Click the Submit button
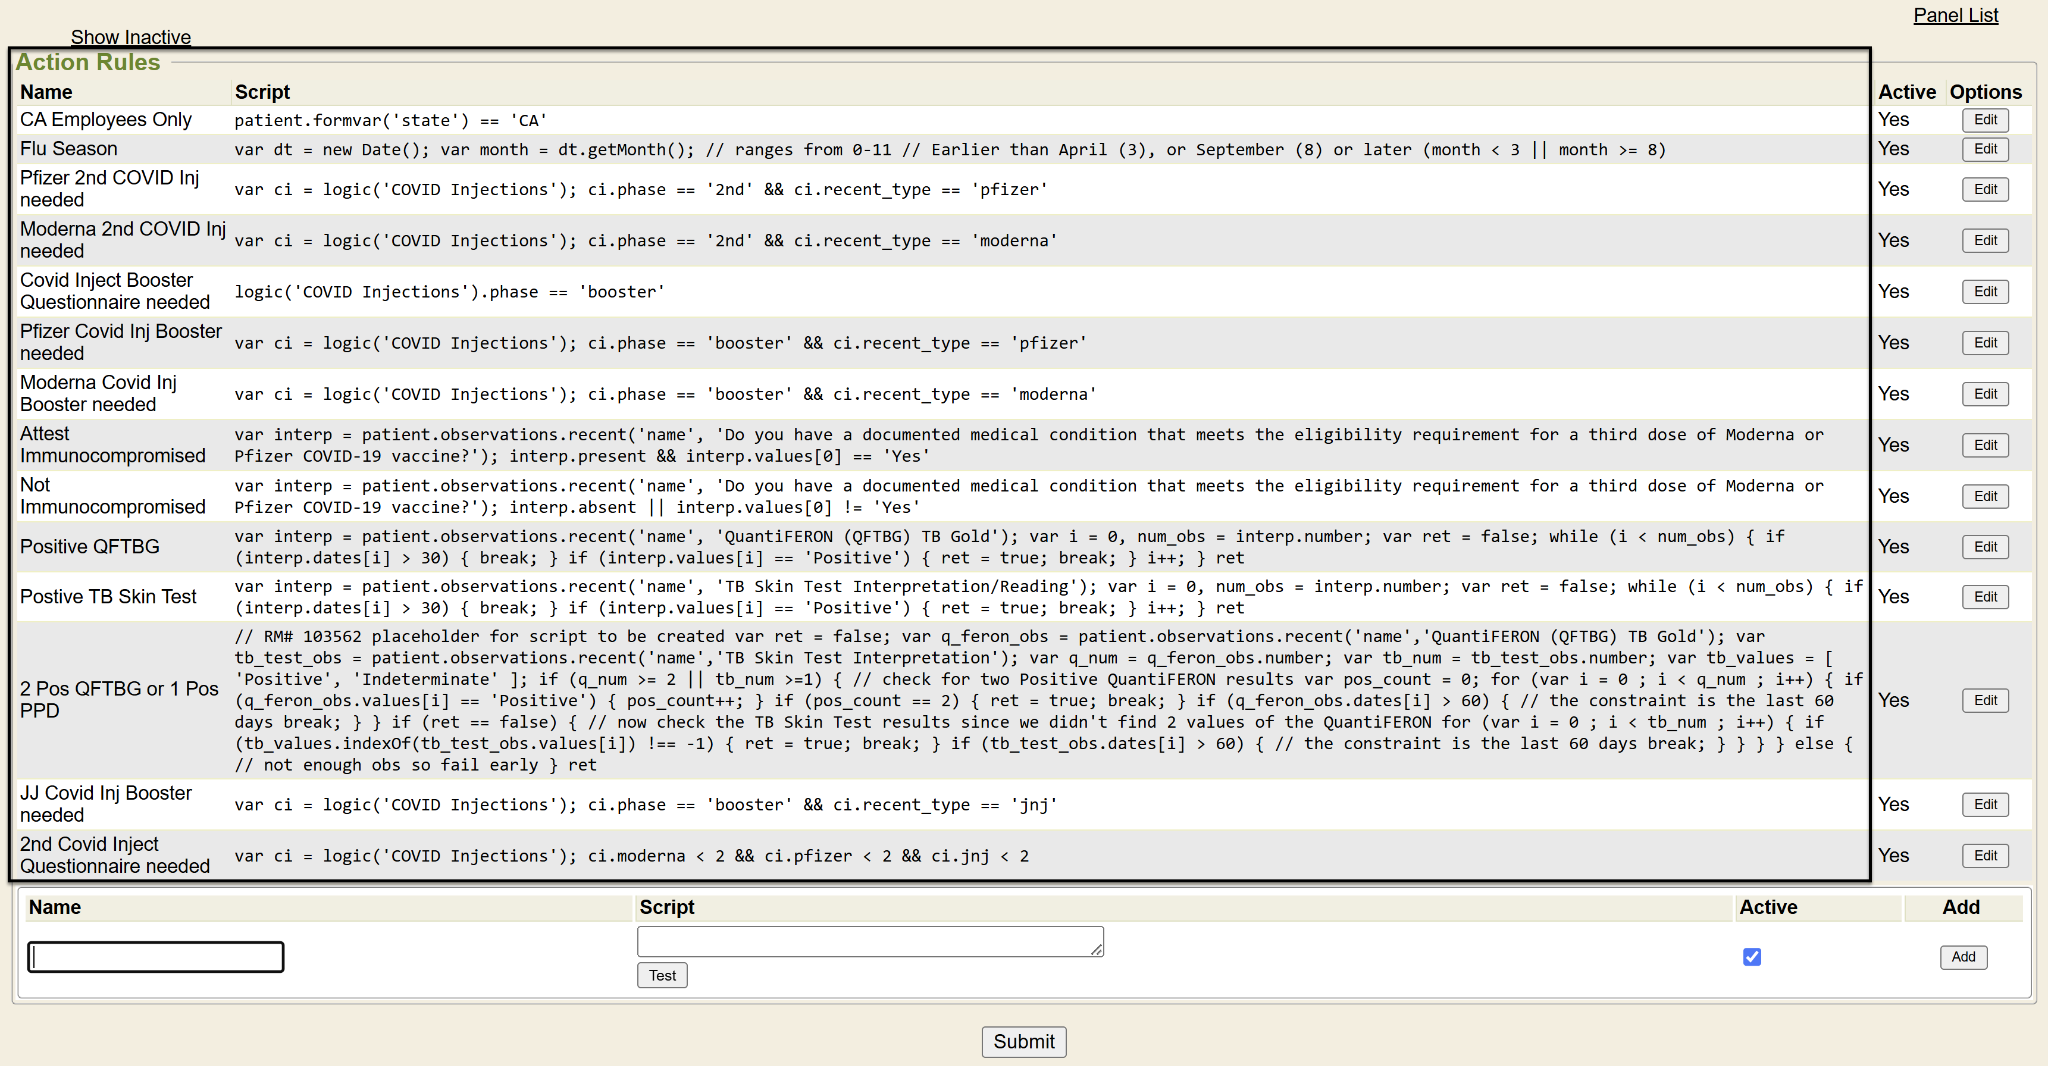Image resolution: width=2048 pixels, height=1066 pixels. 1023,1041
